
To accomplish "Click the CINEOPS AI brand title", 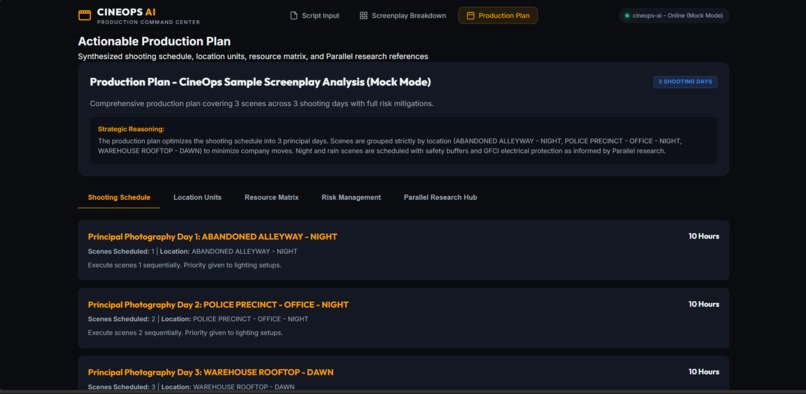I will (x=126, y=12).
